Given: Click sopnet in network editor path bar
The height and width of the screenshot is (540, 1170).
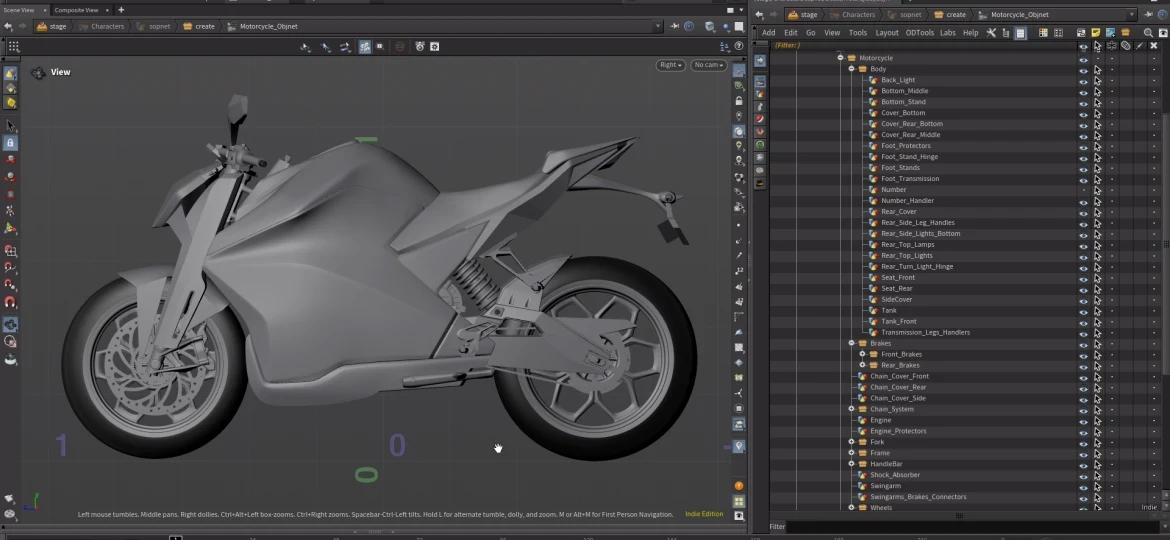Looking at the screenshot, I should coord(904,14).
